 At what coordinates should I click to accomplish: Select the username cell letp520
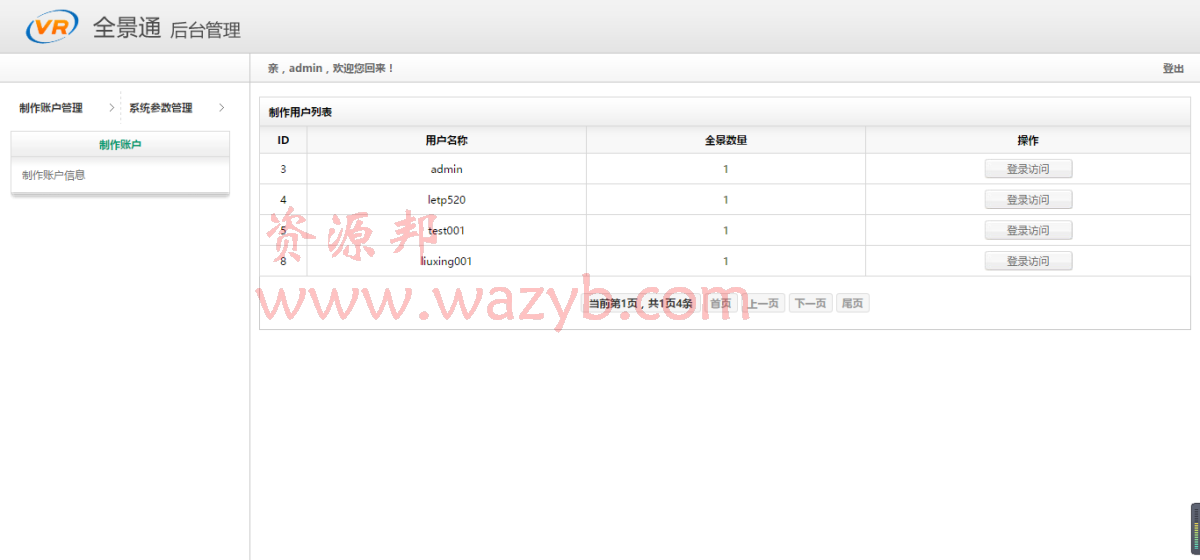[x=447, y=200]
